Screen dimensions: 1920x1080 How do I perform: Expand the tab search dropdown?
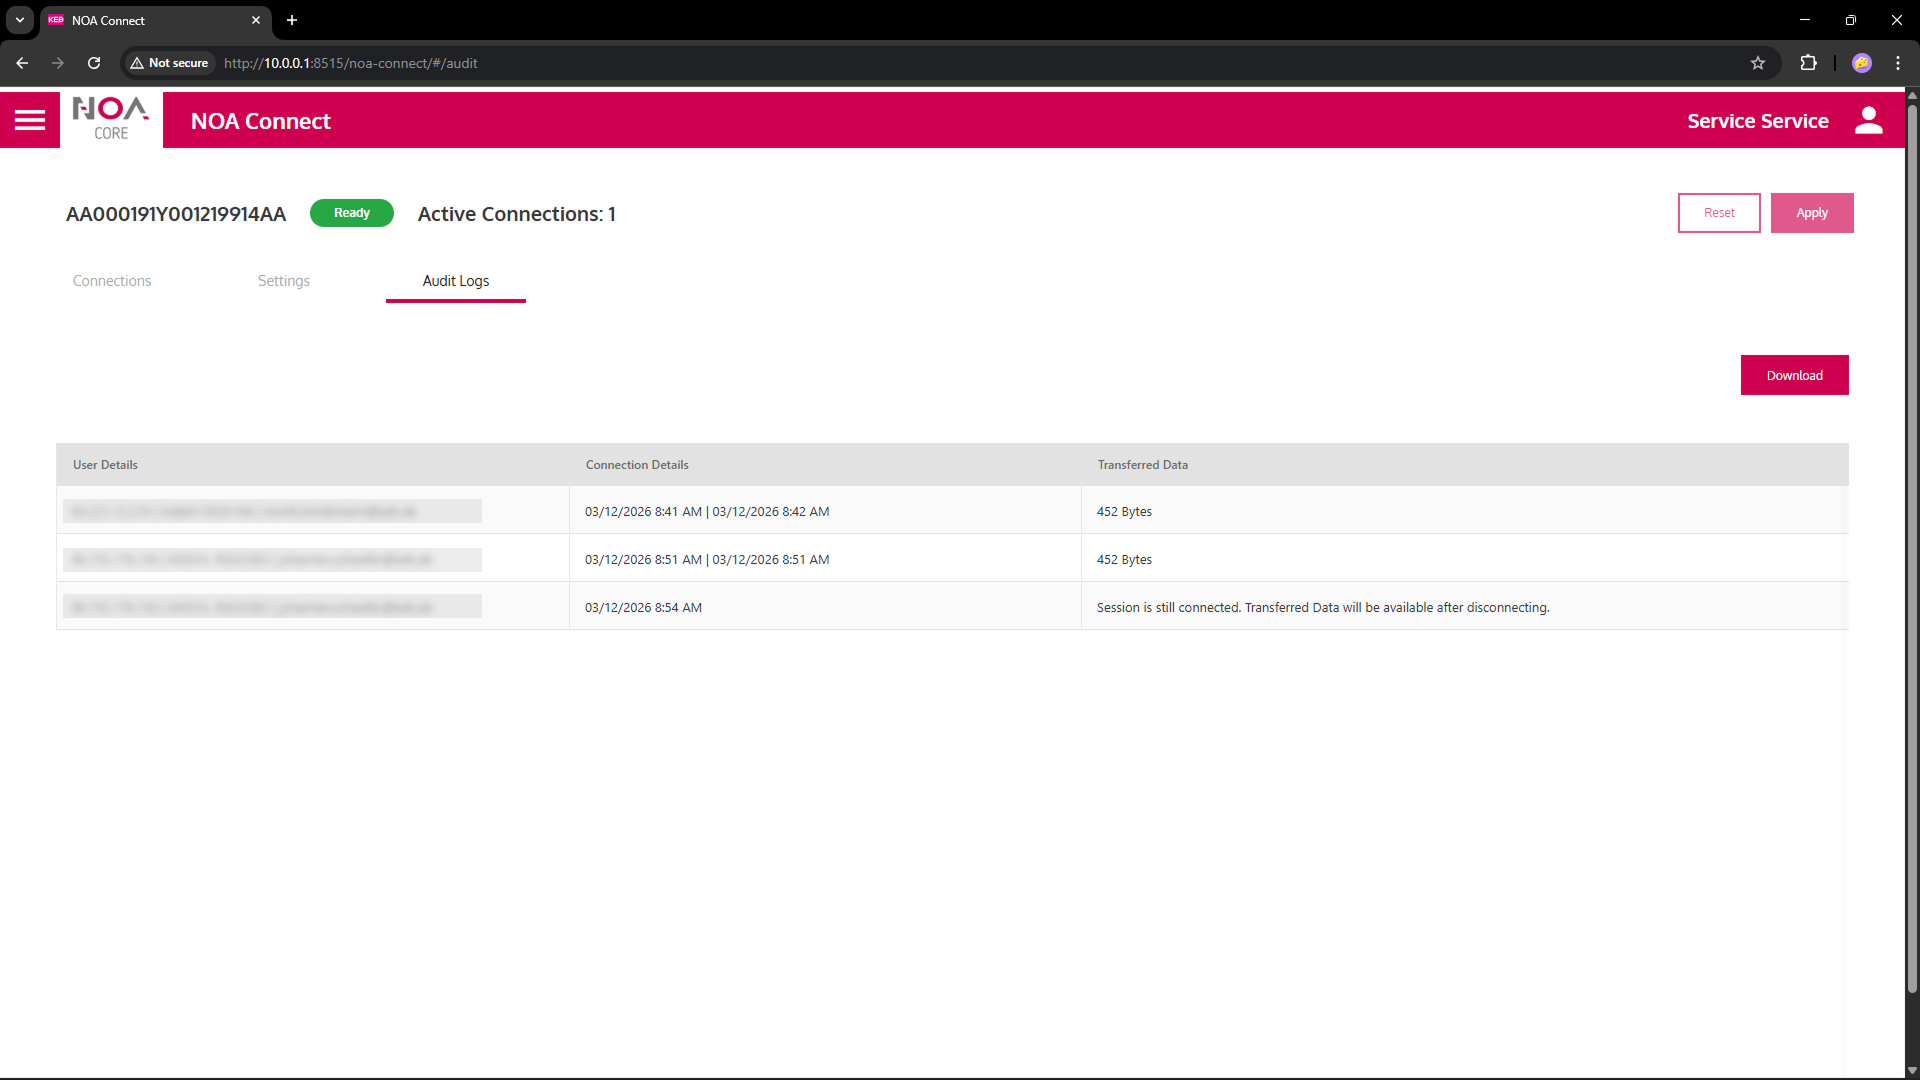coord(20,20)
